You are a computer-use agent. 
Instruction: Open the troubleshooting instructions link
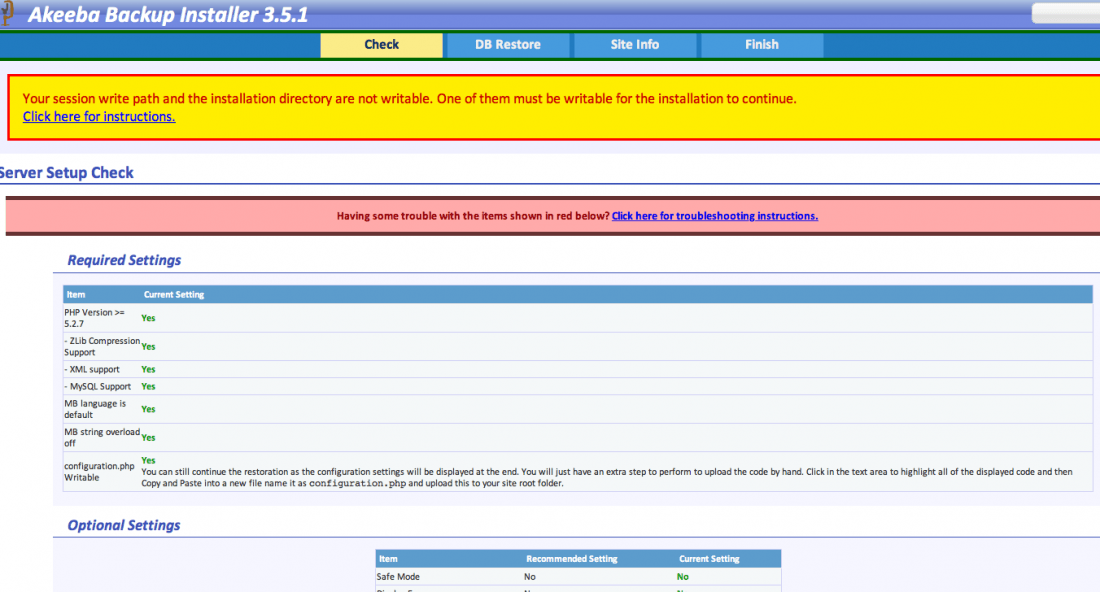pyautogui.click(x=715, y=216)
